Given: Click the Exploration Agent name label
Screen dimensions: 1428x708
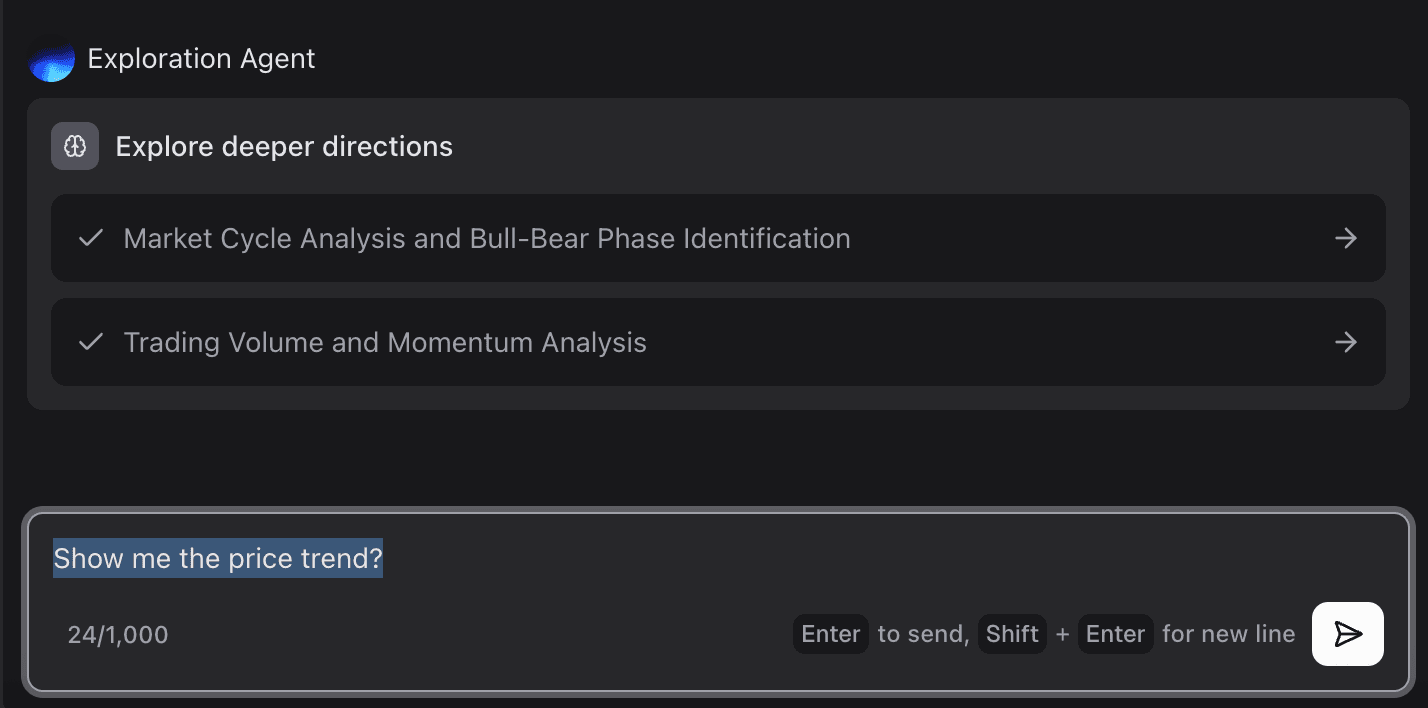Looking at the screenshot, I should coord(201,59).
